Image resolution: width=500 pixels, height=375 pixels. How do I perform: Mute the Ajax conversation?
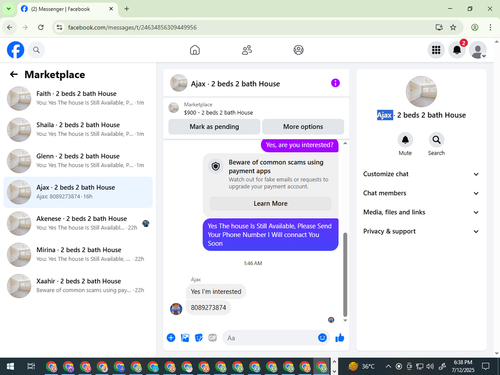[405, 140]
